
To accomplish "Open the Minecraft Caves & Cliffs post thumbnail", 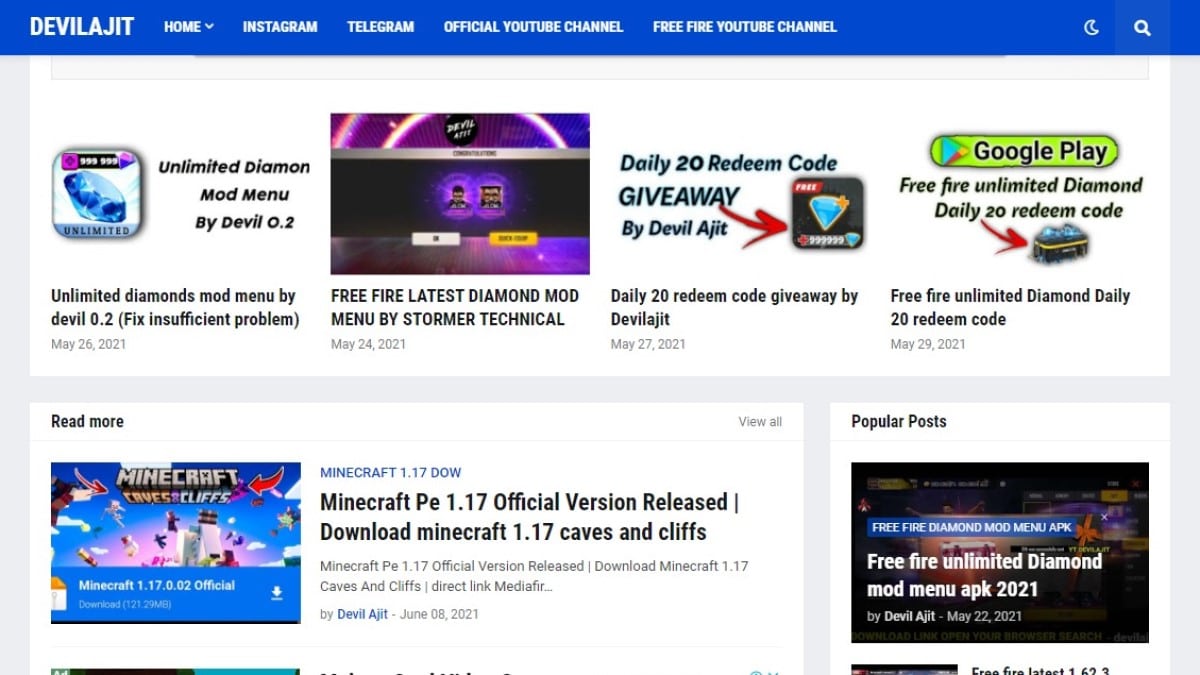I will click(x=176, y=543).
